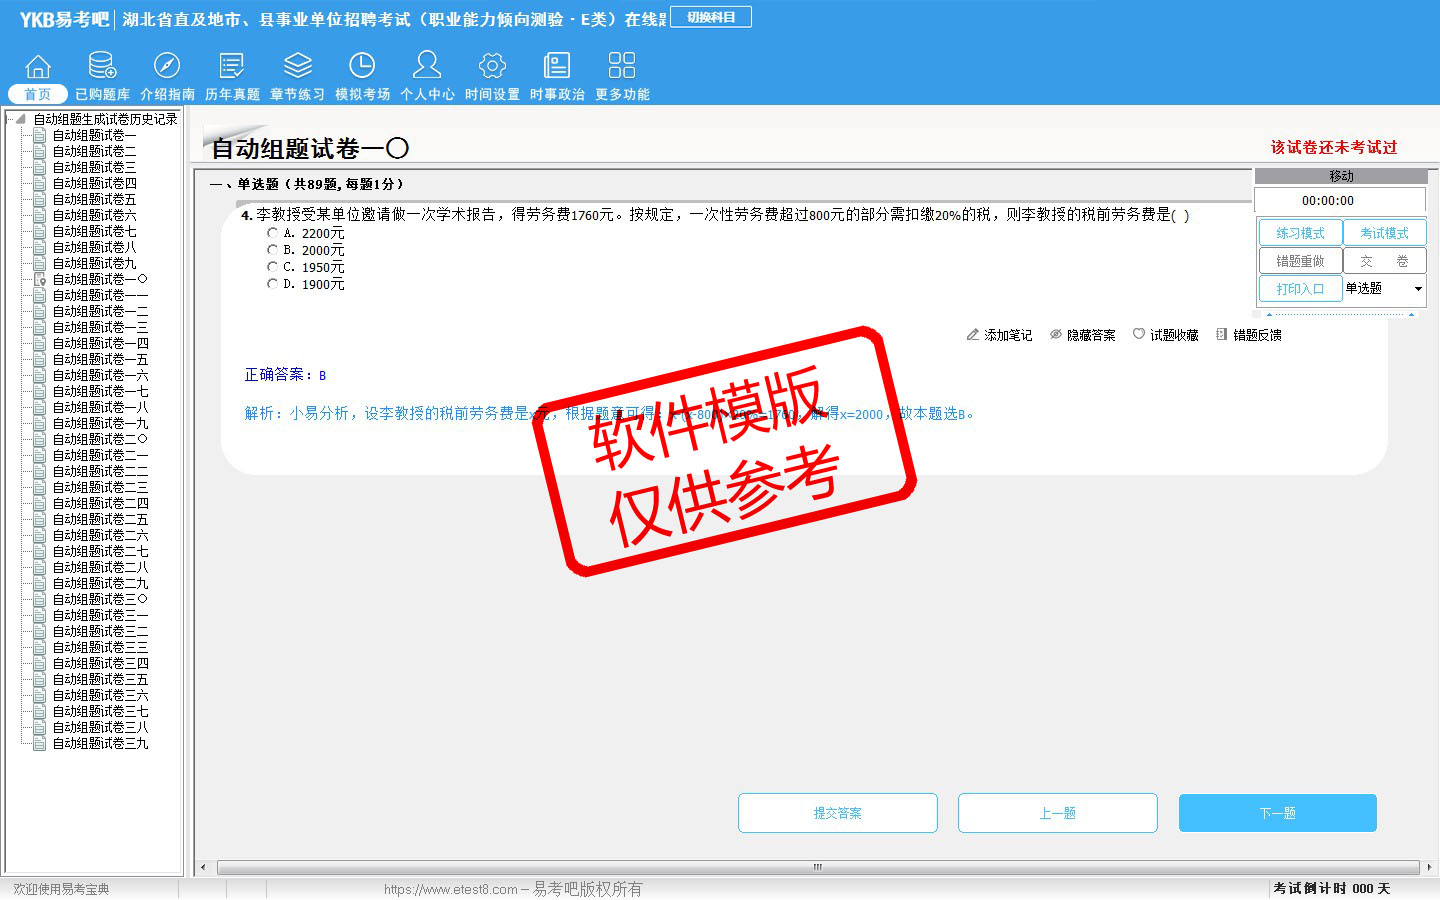Open 自动组题试卷一五 in the tree
1440x900 pixels.
pyautogui.click(x=100, y=359)
